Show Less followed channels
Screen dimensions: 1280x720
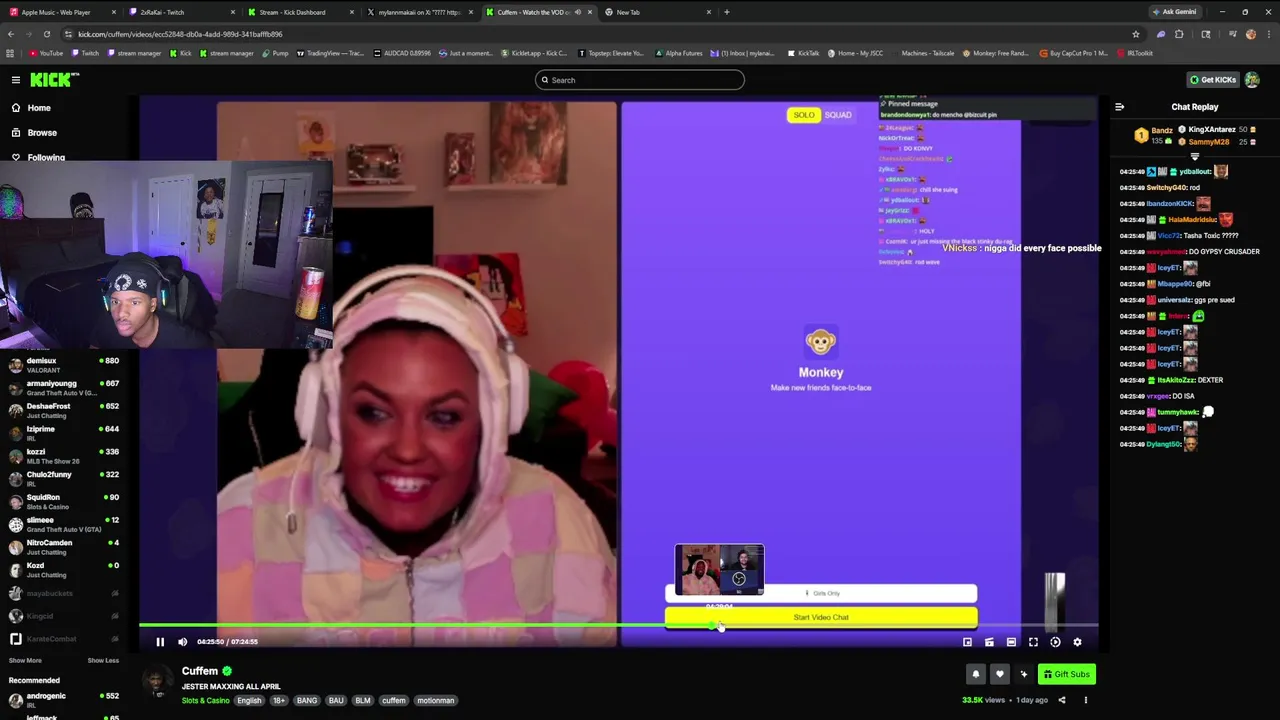click(103, 661)
